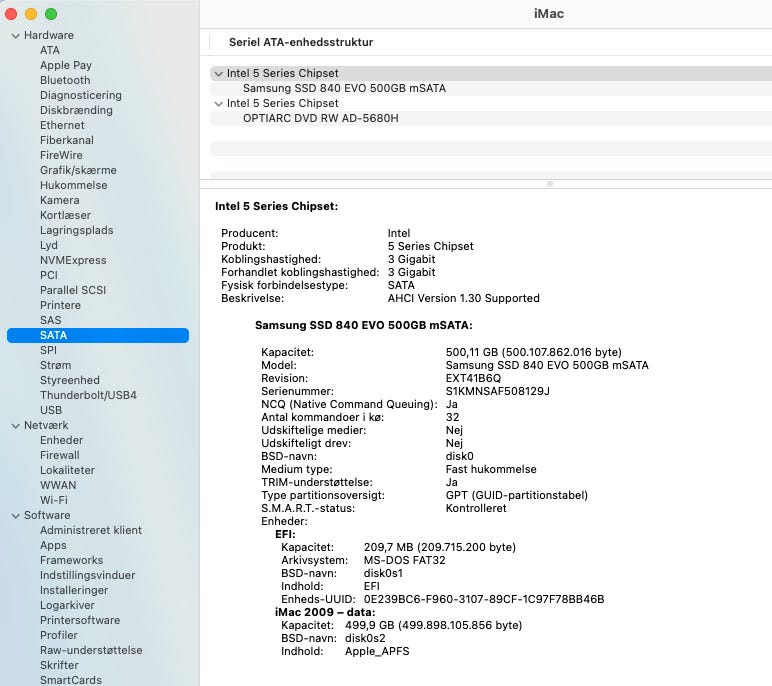Viewport: 772px width, 686px height.
Task: Select Samsung SSD 840 EVO device row
Action: [x=491, y=89]
